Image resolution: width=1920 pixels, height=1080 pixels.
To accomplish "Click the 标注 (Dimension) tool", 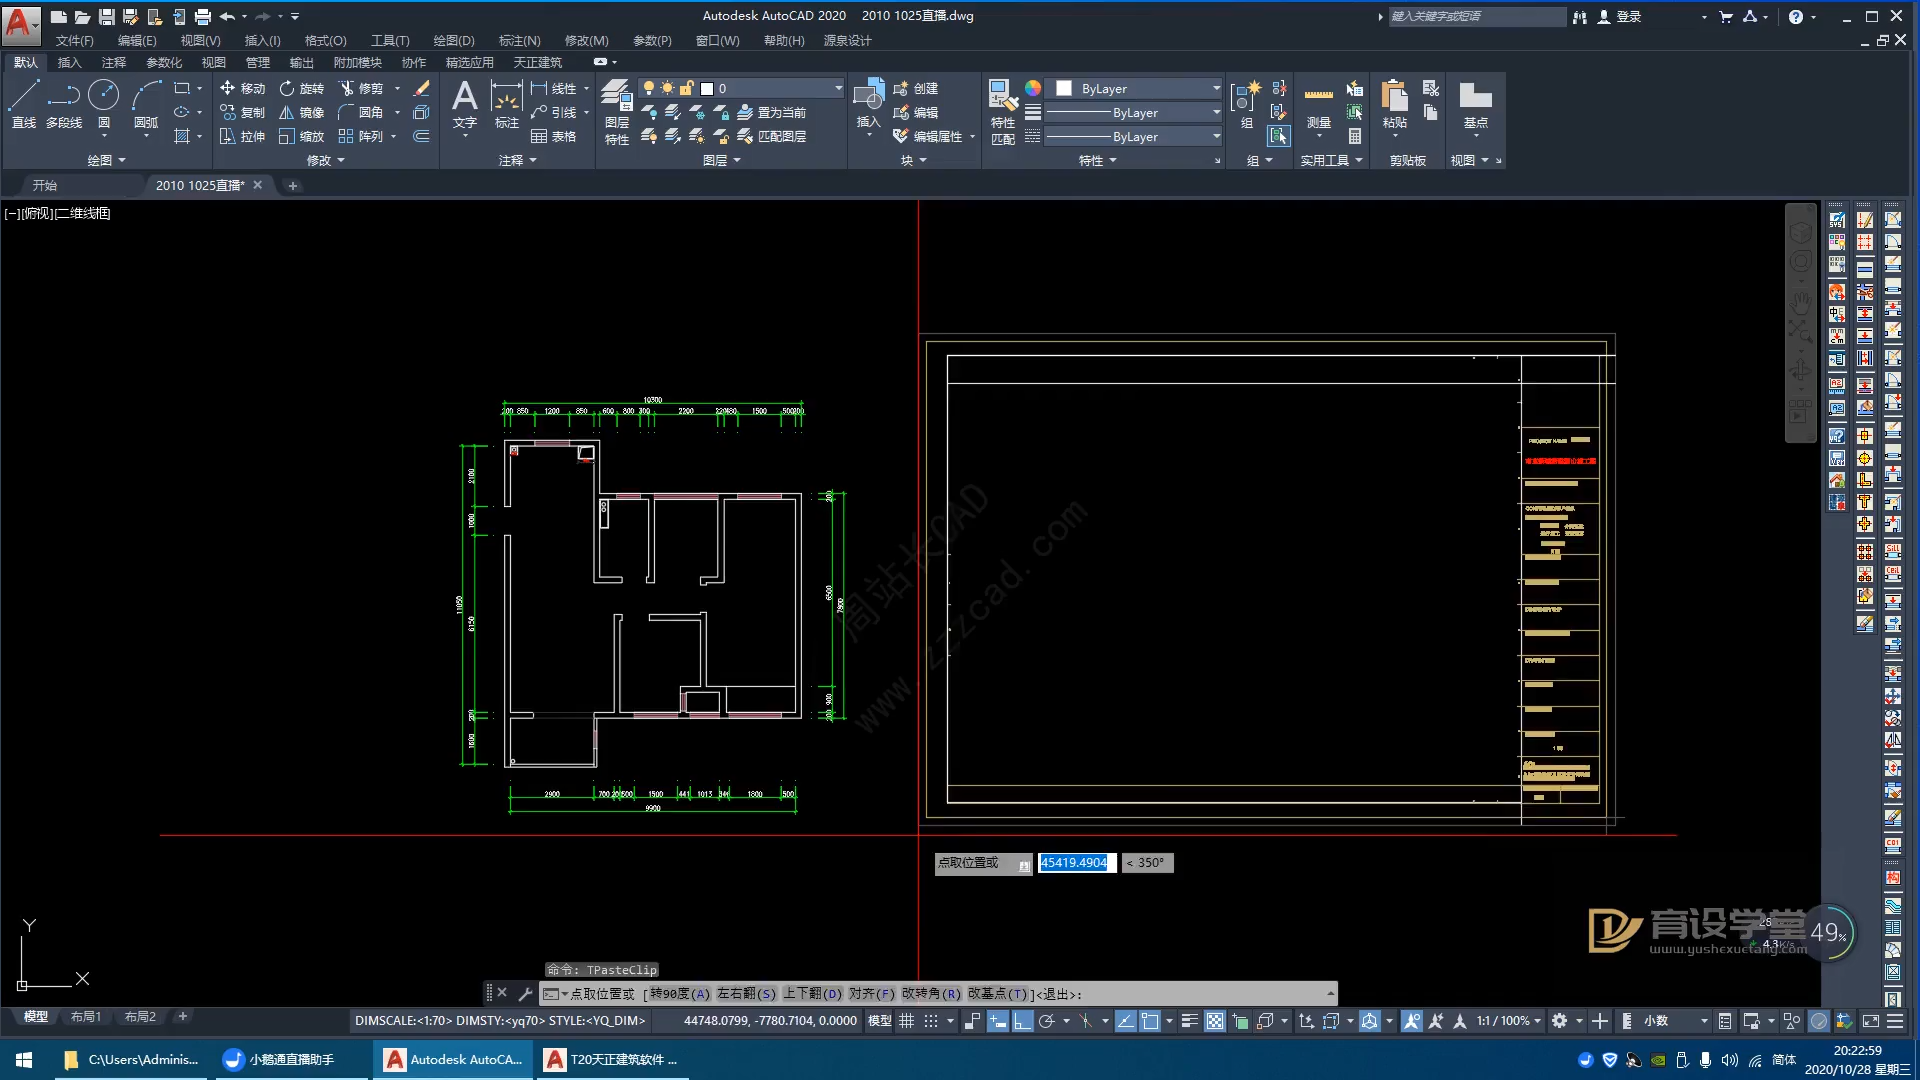I will click(507, 105).
